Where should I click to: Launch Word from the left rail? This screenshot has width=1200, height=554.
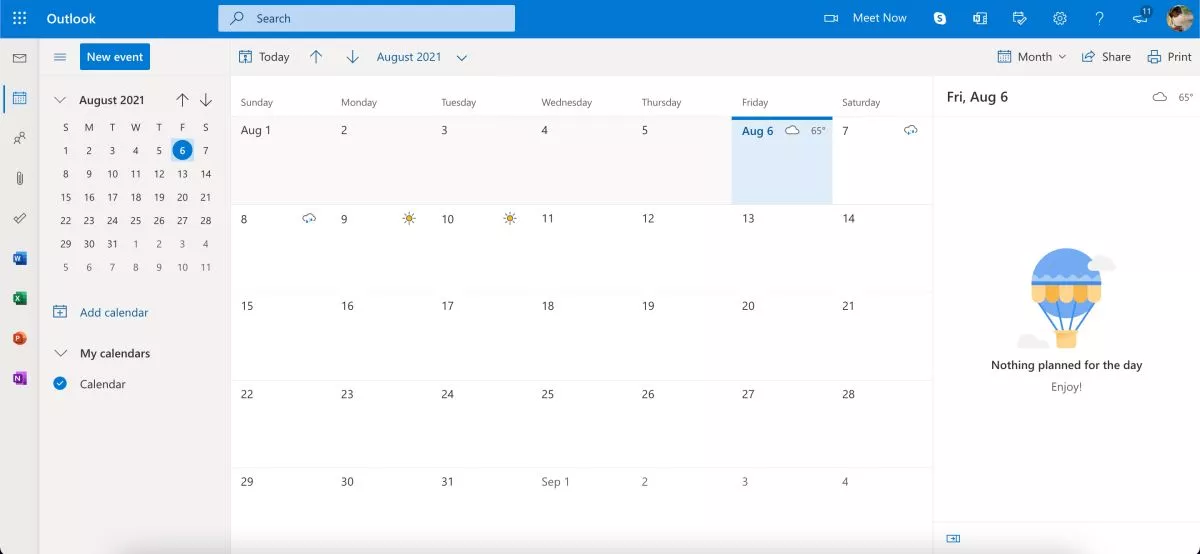[19, 258]
